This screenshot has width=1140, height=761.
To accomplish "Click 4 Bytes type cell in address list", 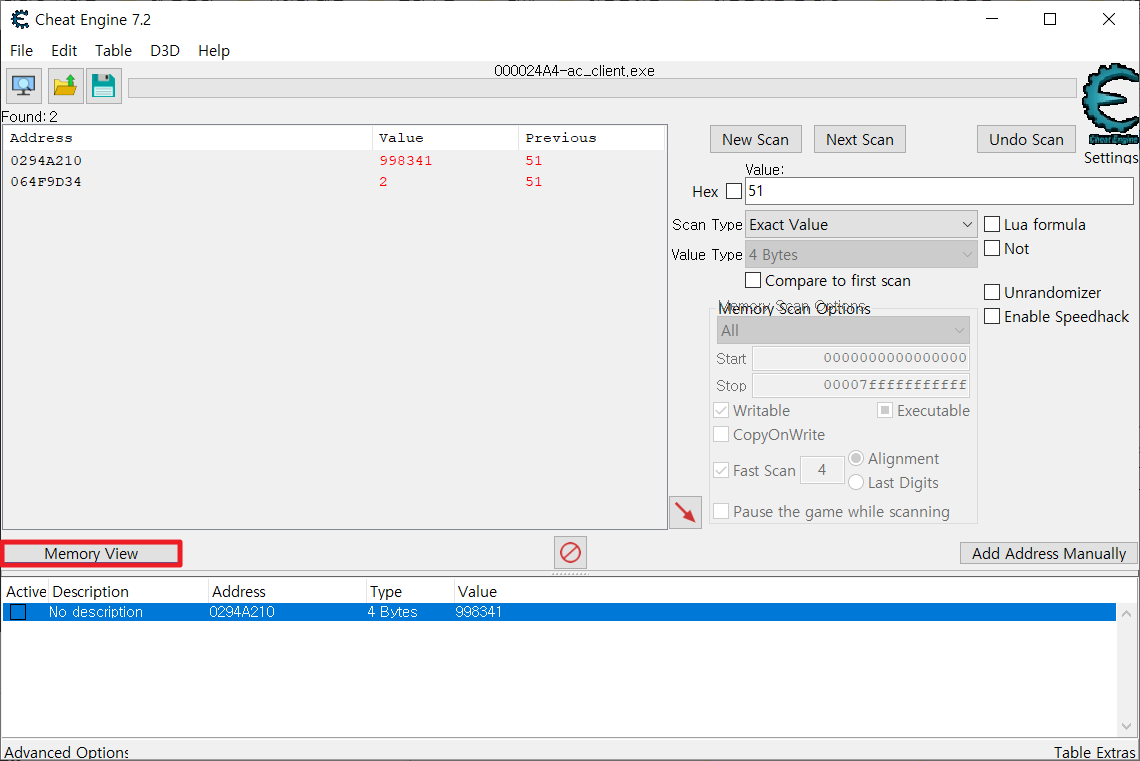I will coord(393,612).
